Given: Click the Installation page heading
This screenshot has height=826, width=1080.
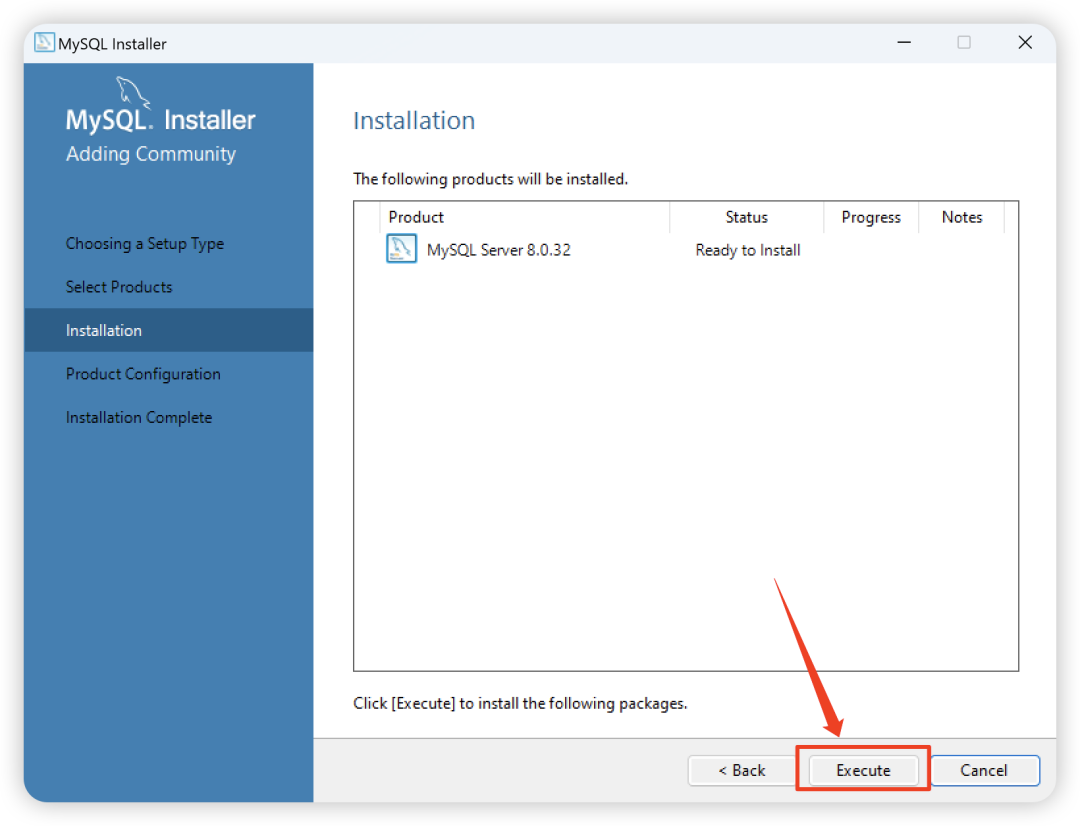Looking at the screenshot, I should point(414,121).
